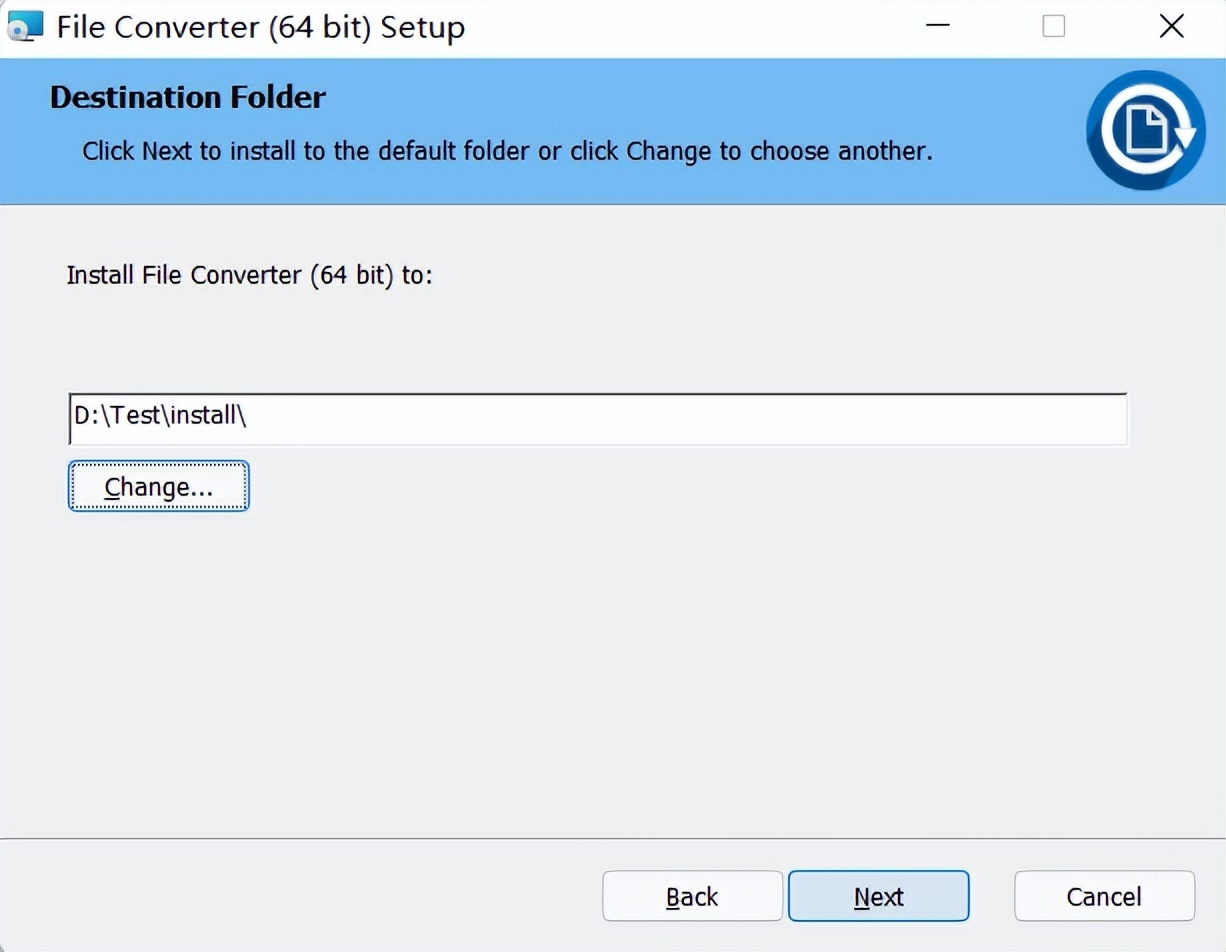Select the minimize icon on the title bar
This screenshot has height=952, width=1226.
937,26
